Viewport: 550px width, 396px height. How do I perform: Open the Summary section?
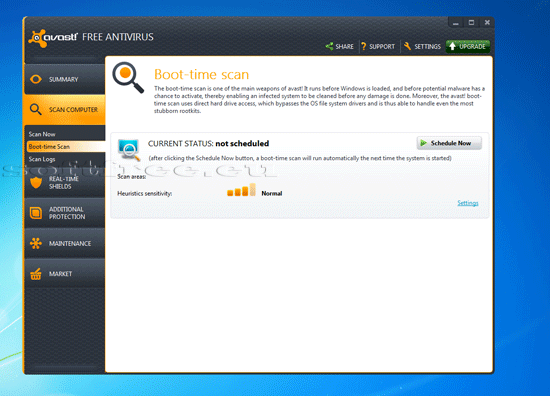point(65,79)
